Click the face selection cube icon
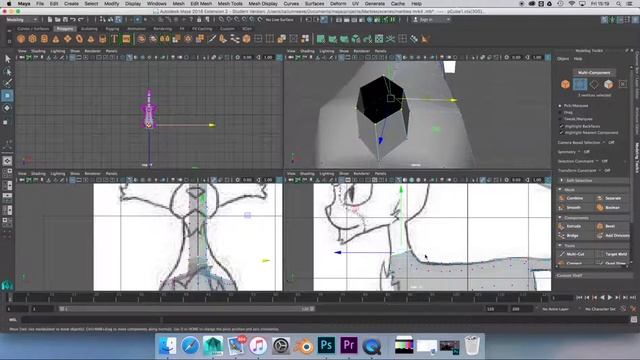 click(x=608, y=84)
